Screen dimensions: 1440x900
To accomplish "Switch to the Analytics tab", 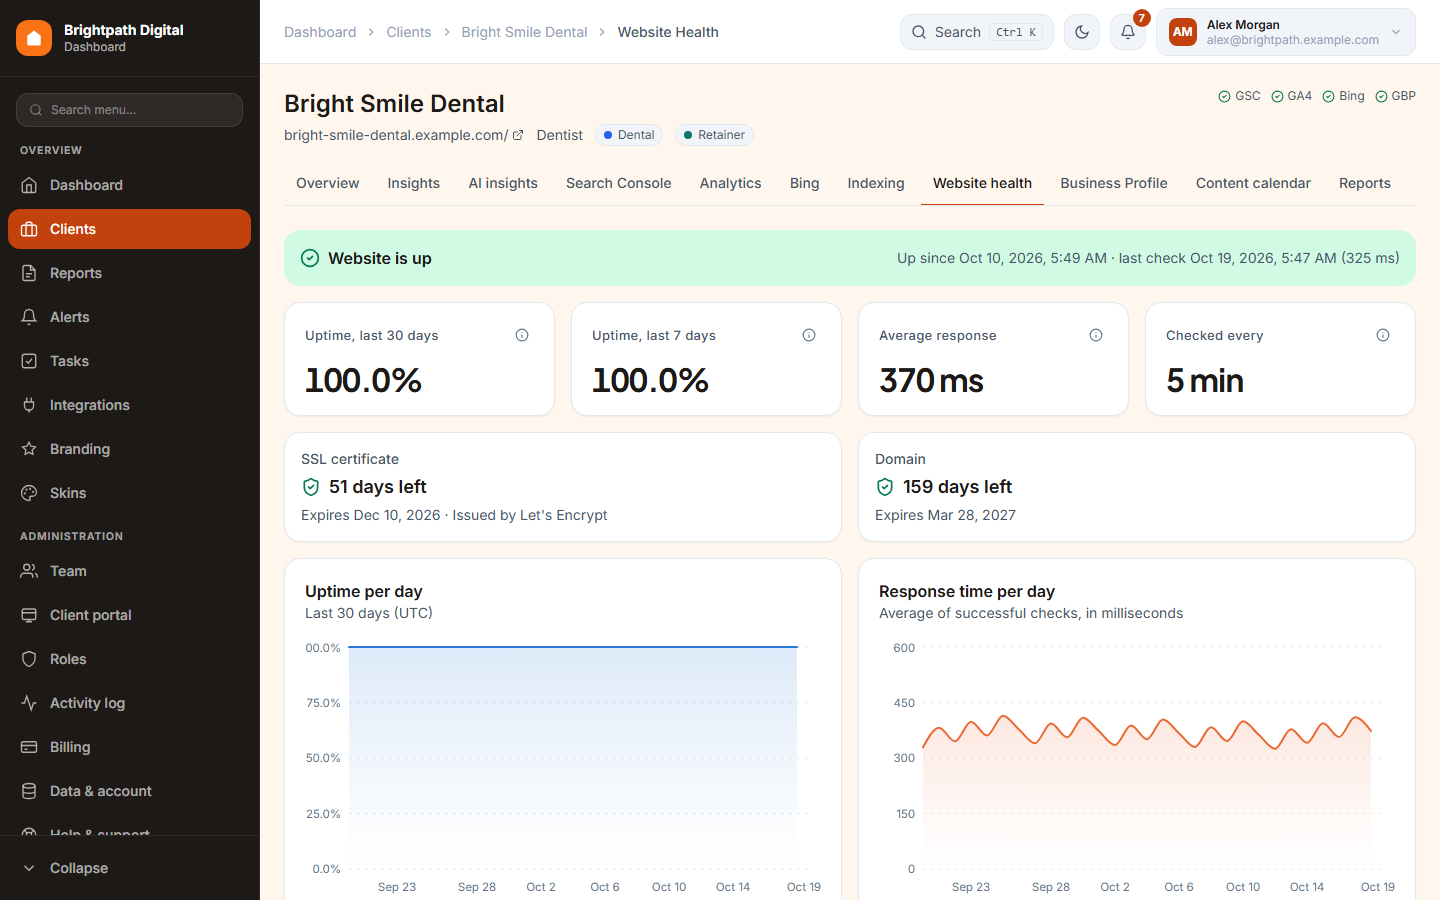I will [x=730, y=183].
